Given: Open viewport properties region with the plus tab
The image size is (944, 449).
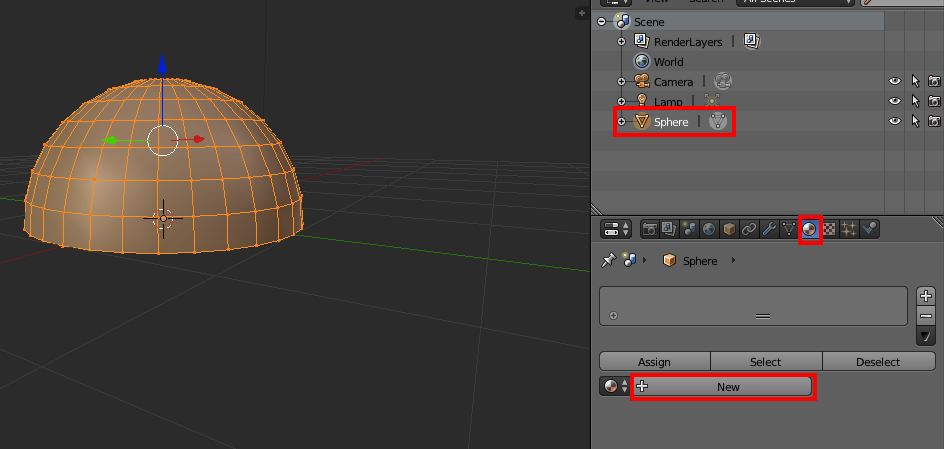Looking at the screenshot, I should (x=582, y=13).
